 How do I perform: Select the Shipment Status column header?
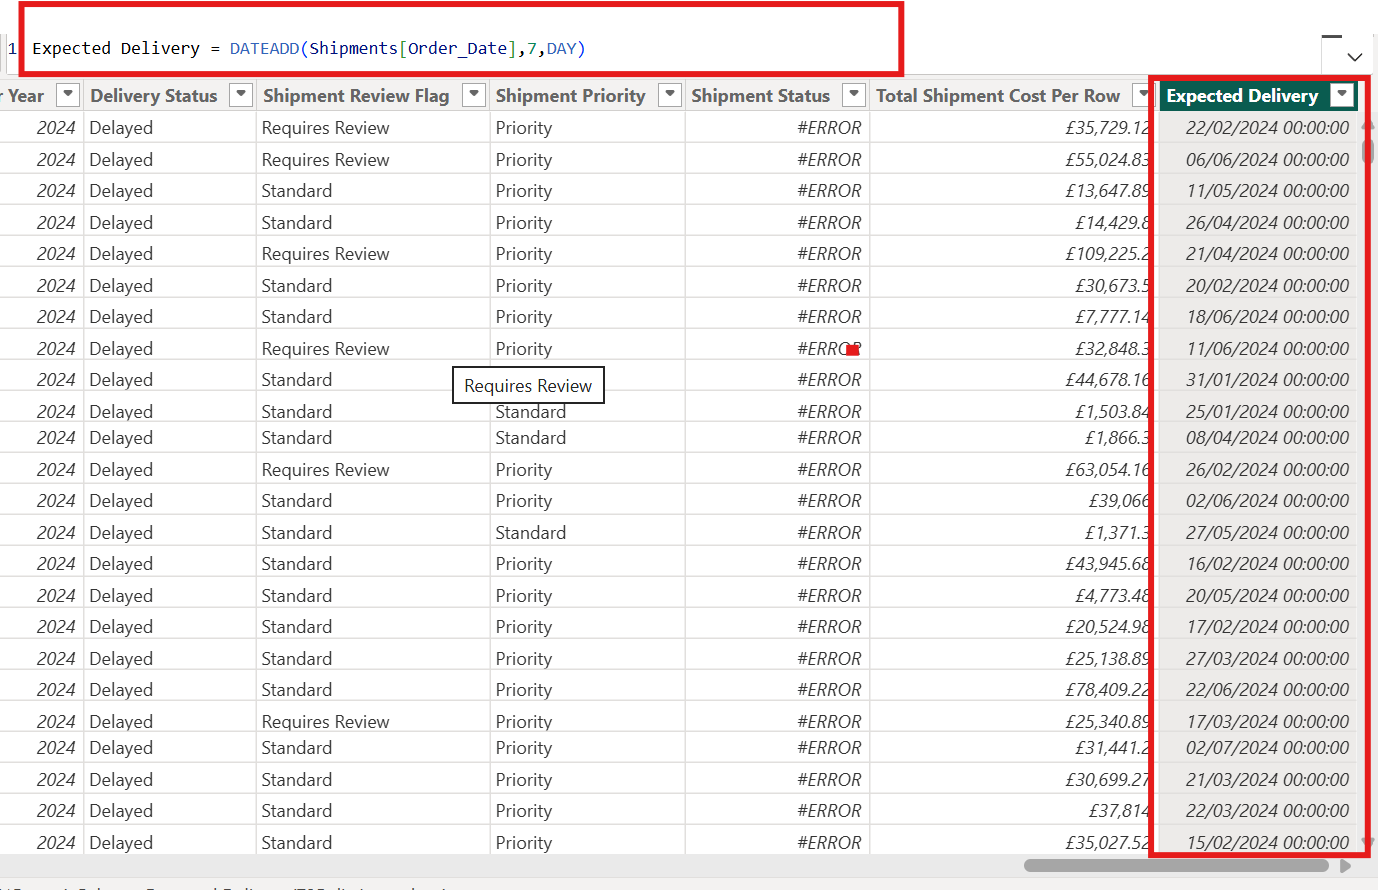click(761, 95)
